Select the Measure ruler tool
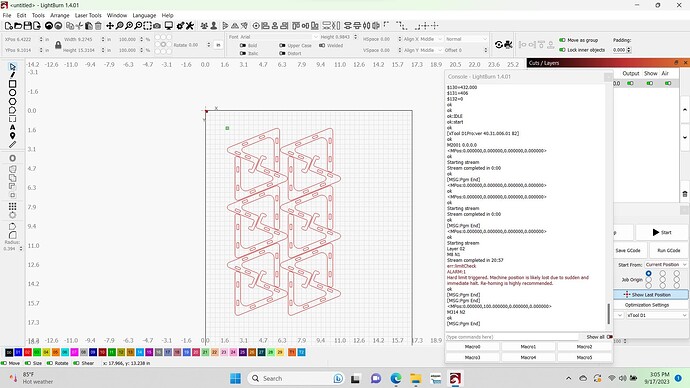The height and width of the screenshot is (388, 690). [12, 144]
